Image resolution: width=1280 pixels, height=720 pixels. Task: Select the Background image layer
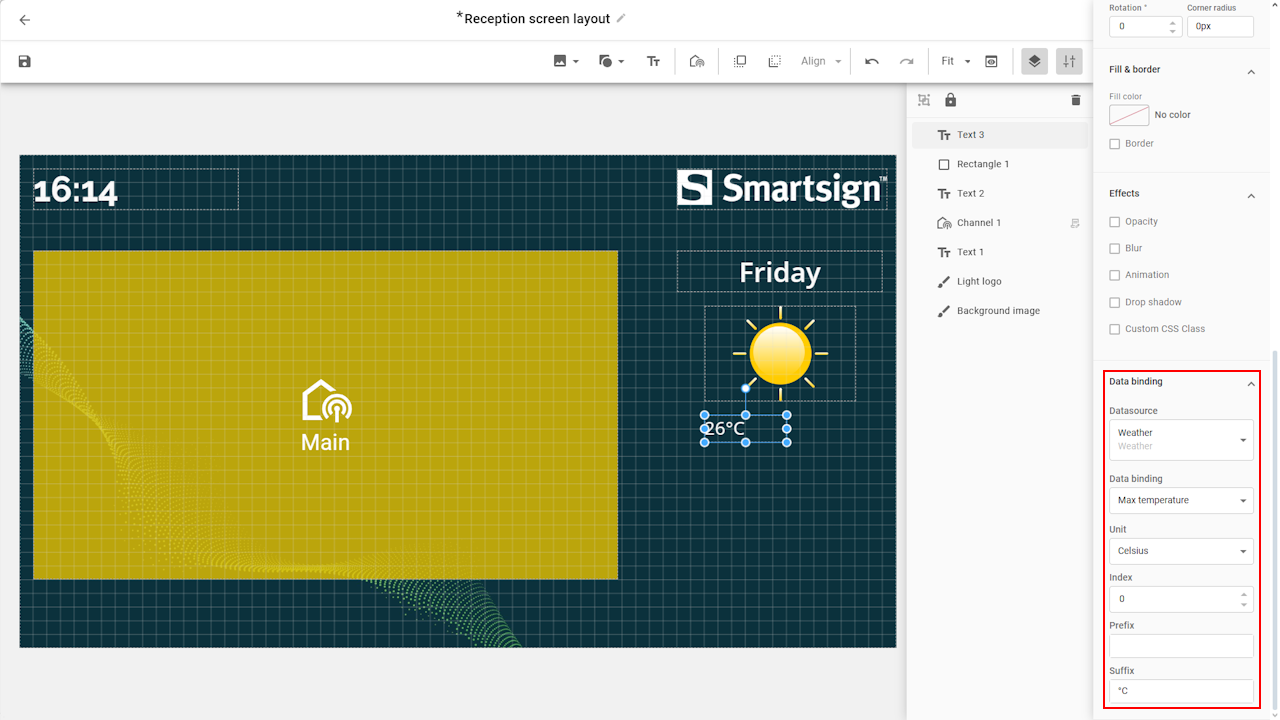997,311
